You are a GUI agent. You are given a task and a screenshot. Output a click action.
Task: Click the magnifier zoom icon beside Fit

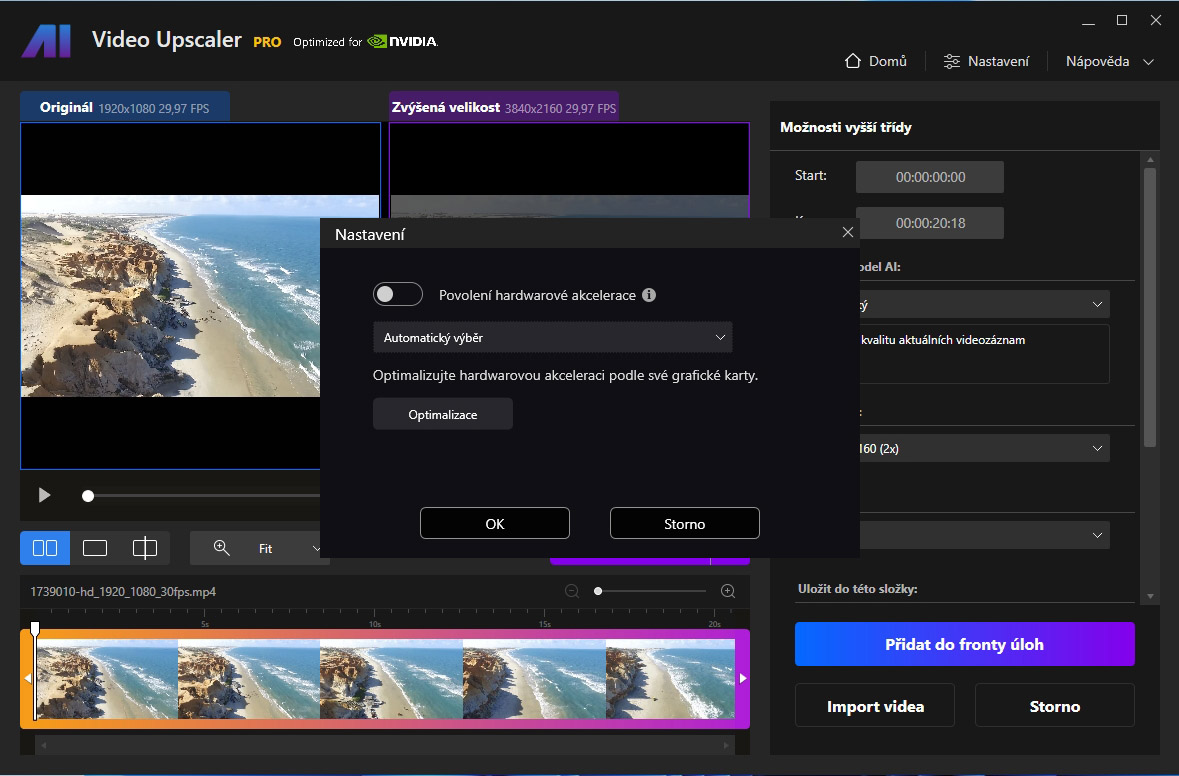[222, 548]
